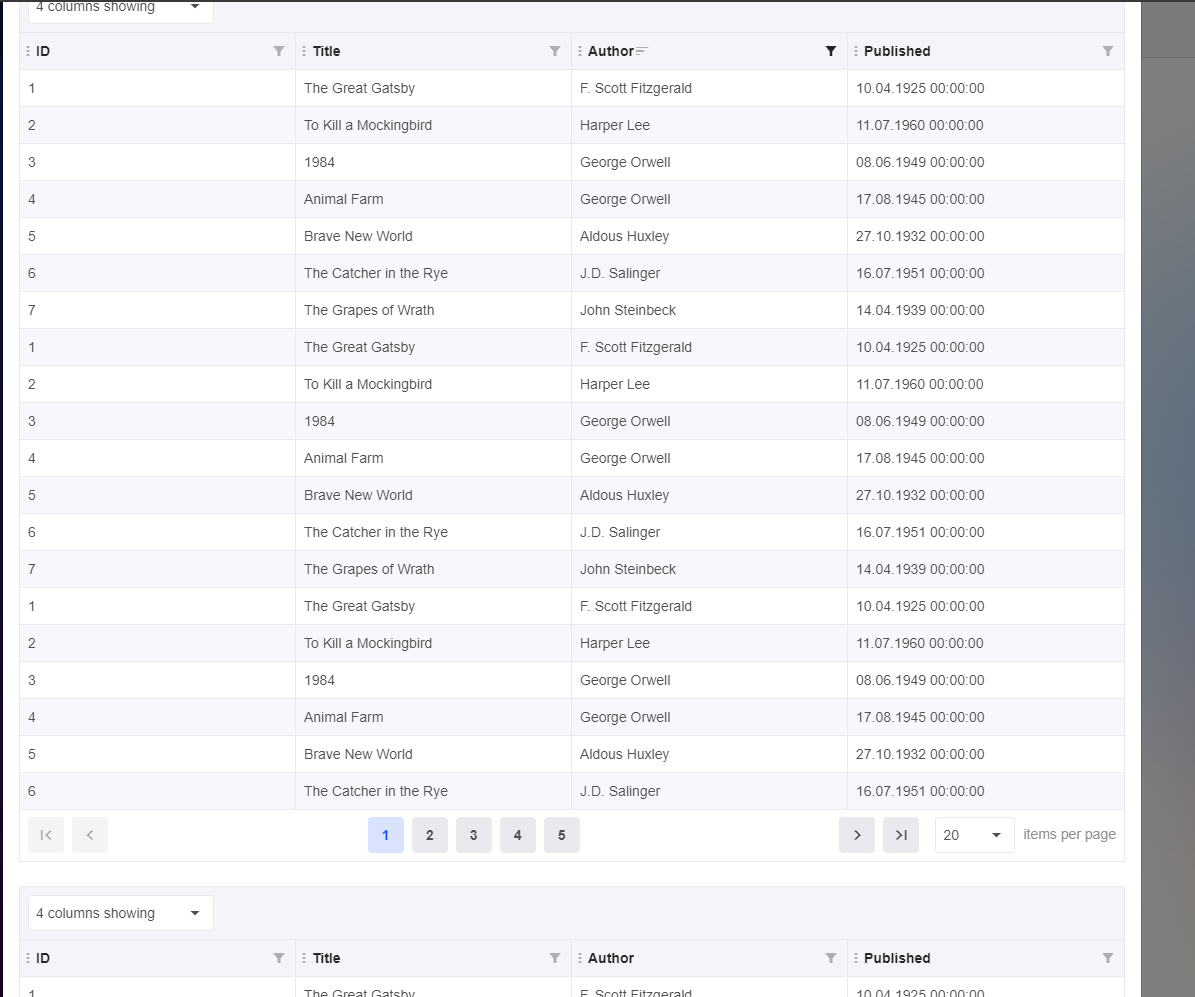Image resolution: width=1195 pixels, height=997 pixels.
Task: Open filter for ID column in top grid
Action: click(279, 51)
